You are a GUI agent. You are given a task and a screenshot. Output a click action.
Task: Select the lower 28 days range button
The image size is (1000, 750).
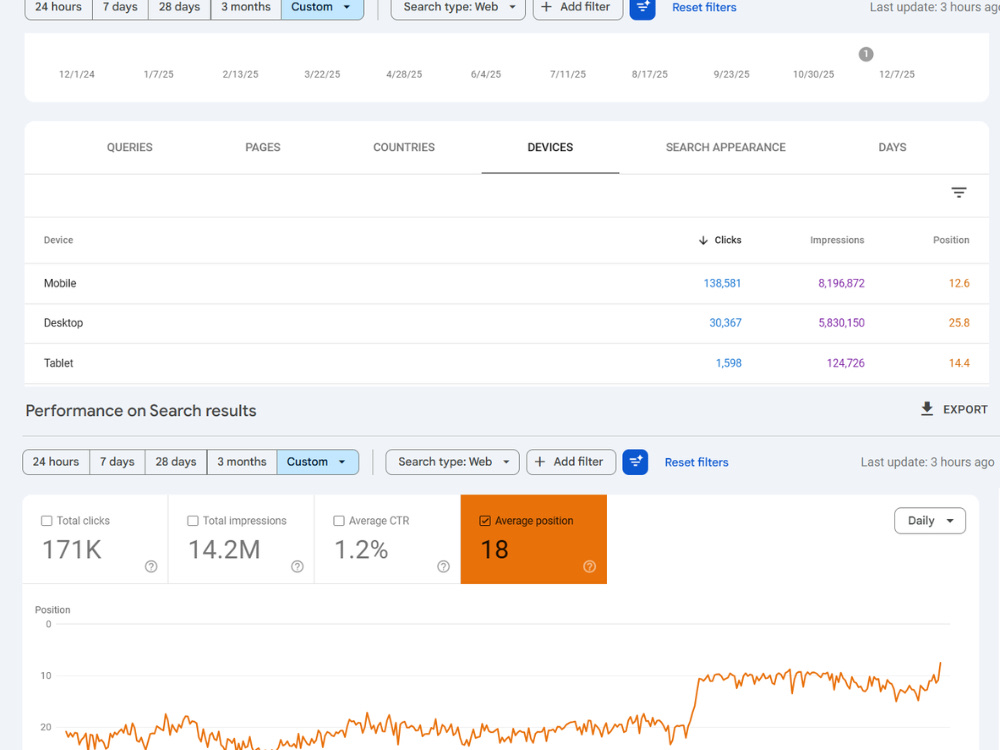click(176, 462)
